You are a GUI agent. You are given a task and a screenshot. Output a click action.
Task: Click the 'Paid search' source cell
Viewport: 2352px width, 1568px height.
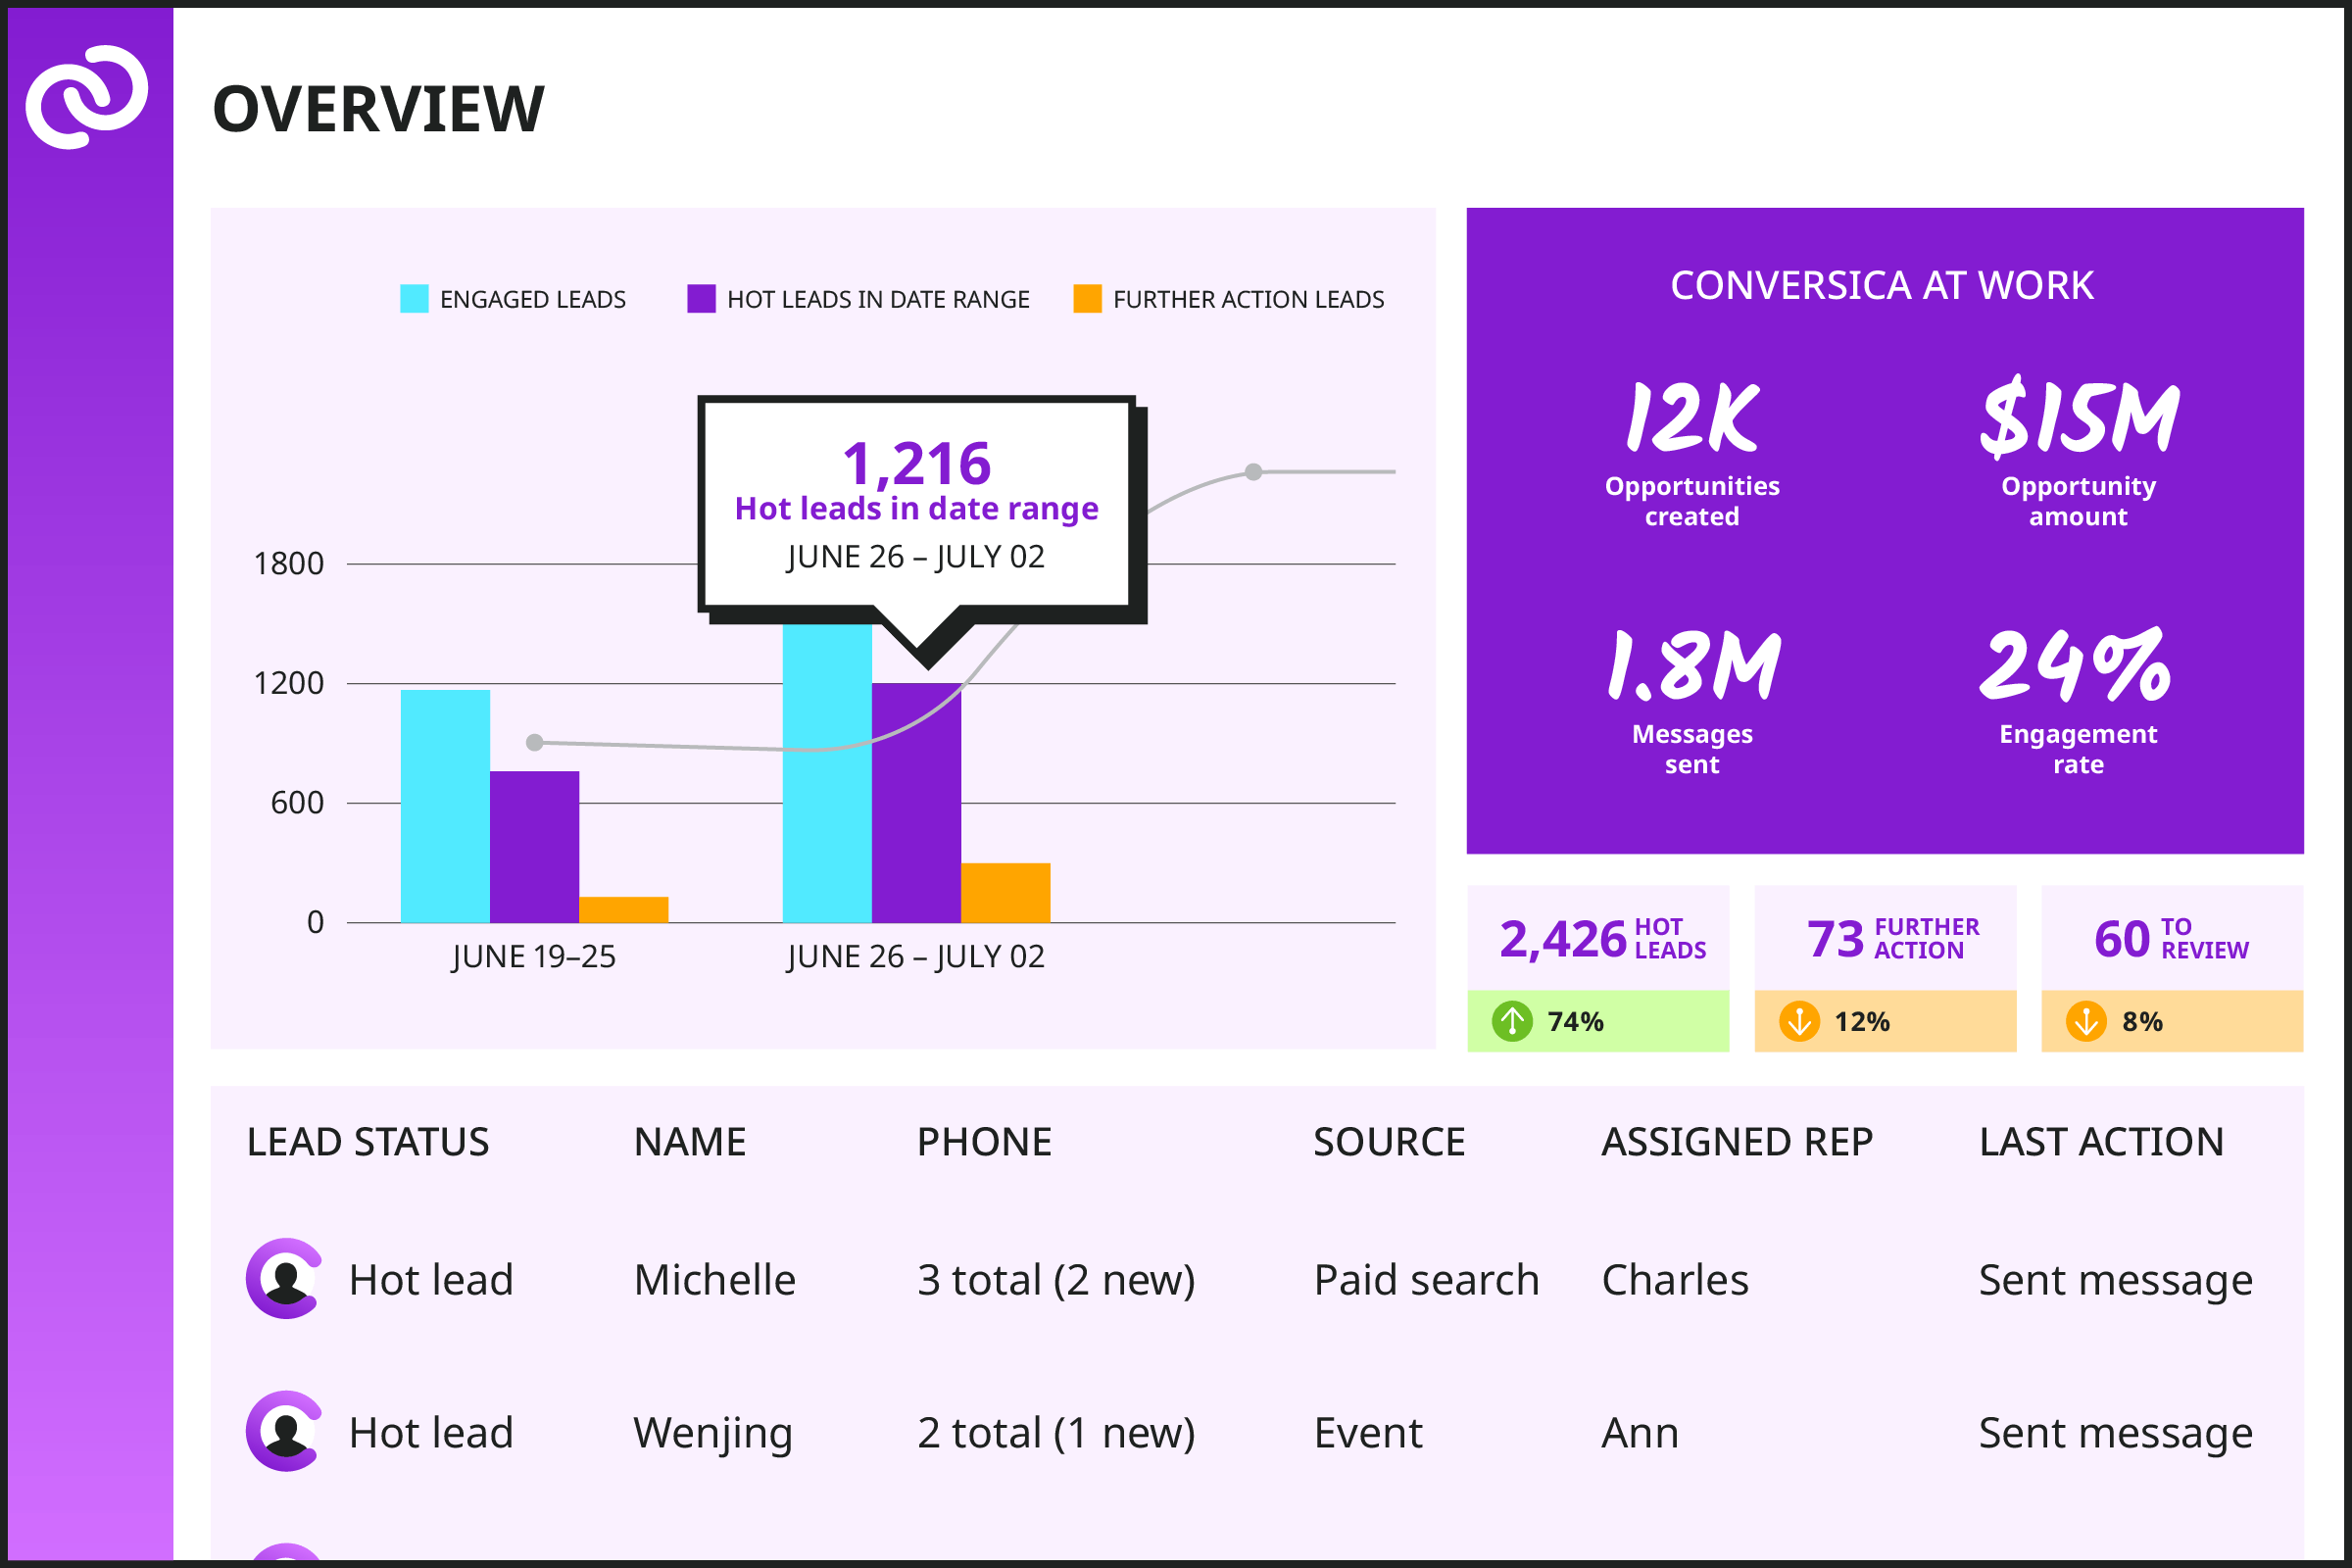(1426, 1280)
